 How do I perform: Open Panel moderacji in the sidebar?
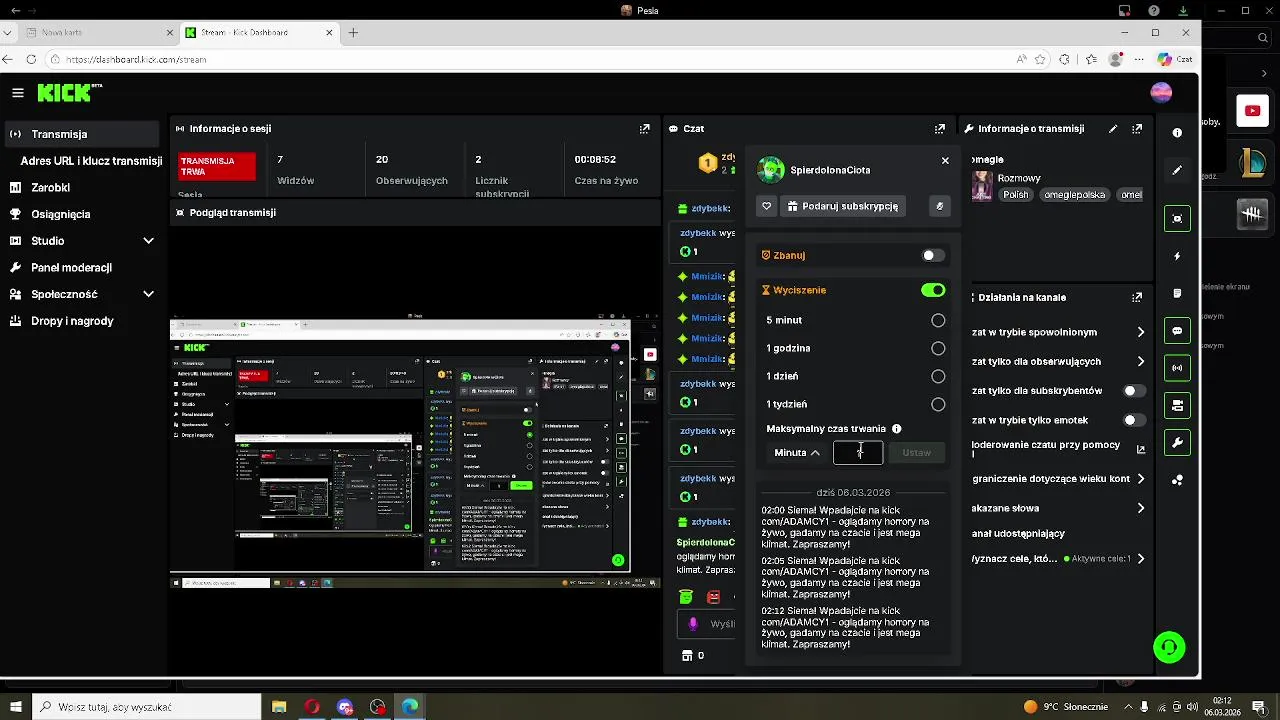[71, 268]
